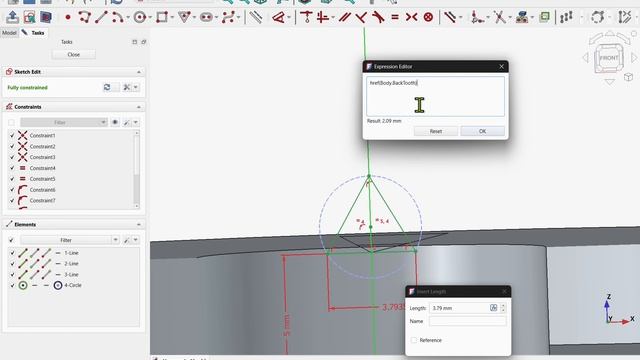The width and height of the screenshot is (640, 360).
Task: Click the recompute icon in Sketch Edit
Action: tap(107, 87)
